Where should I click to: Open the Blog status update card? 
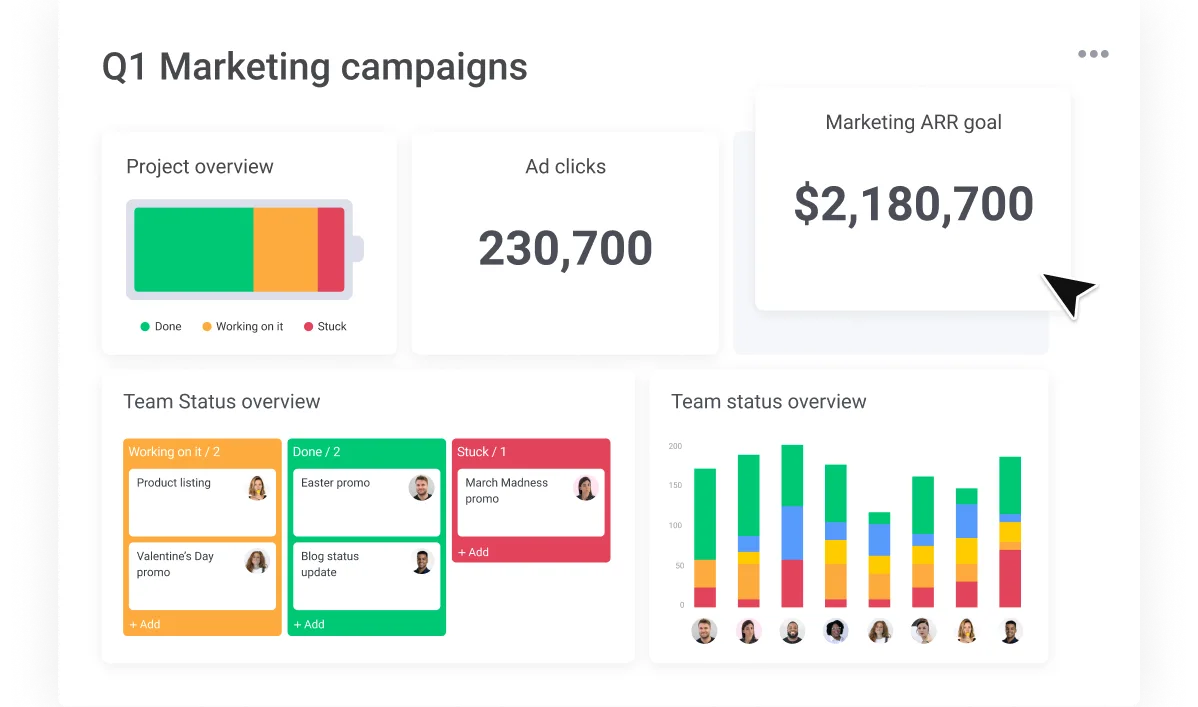(367, 576)
